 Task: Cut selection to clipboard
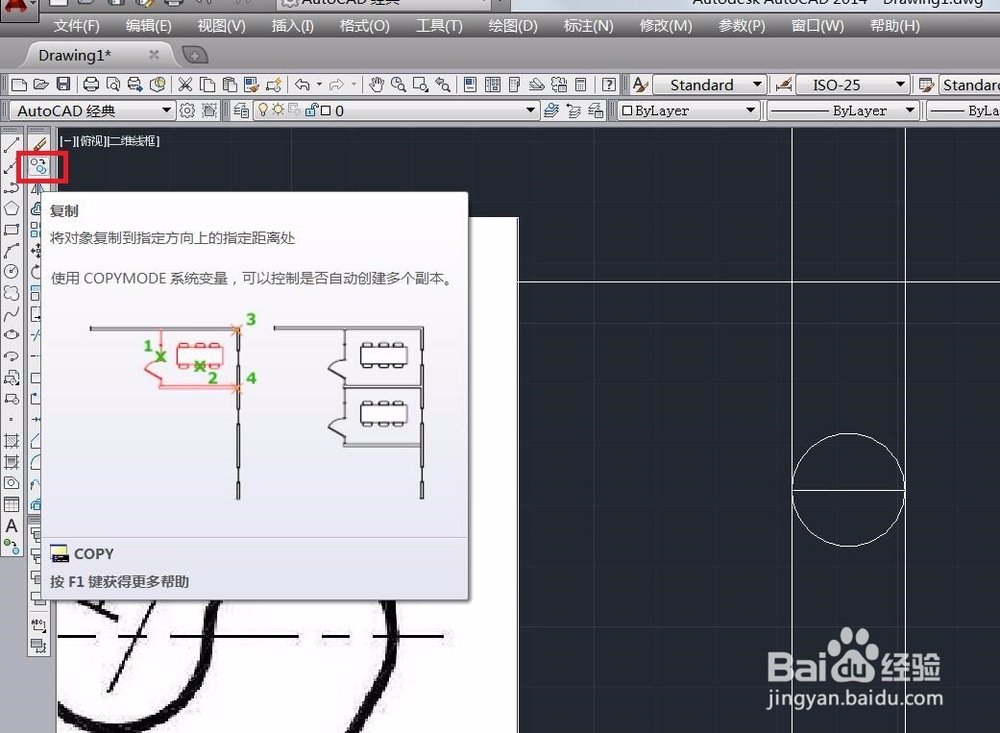click(x=185, y=84)
